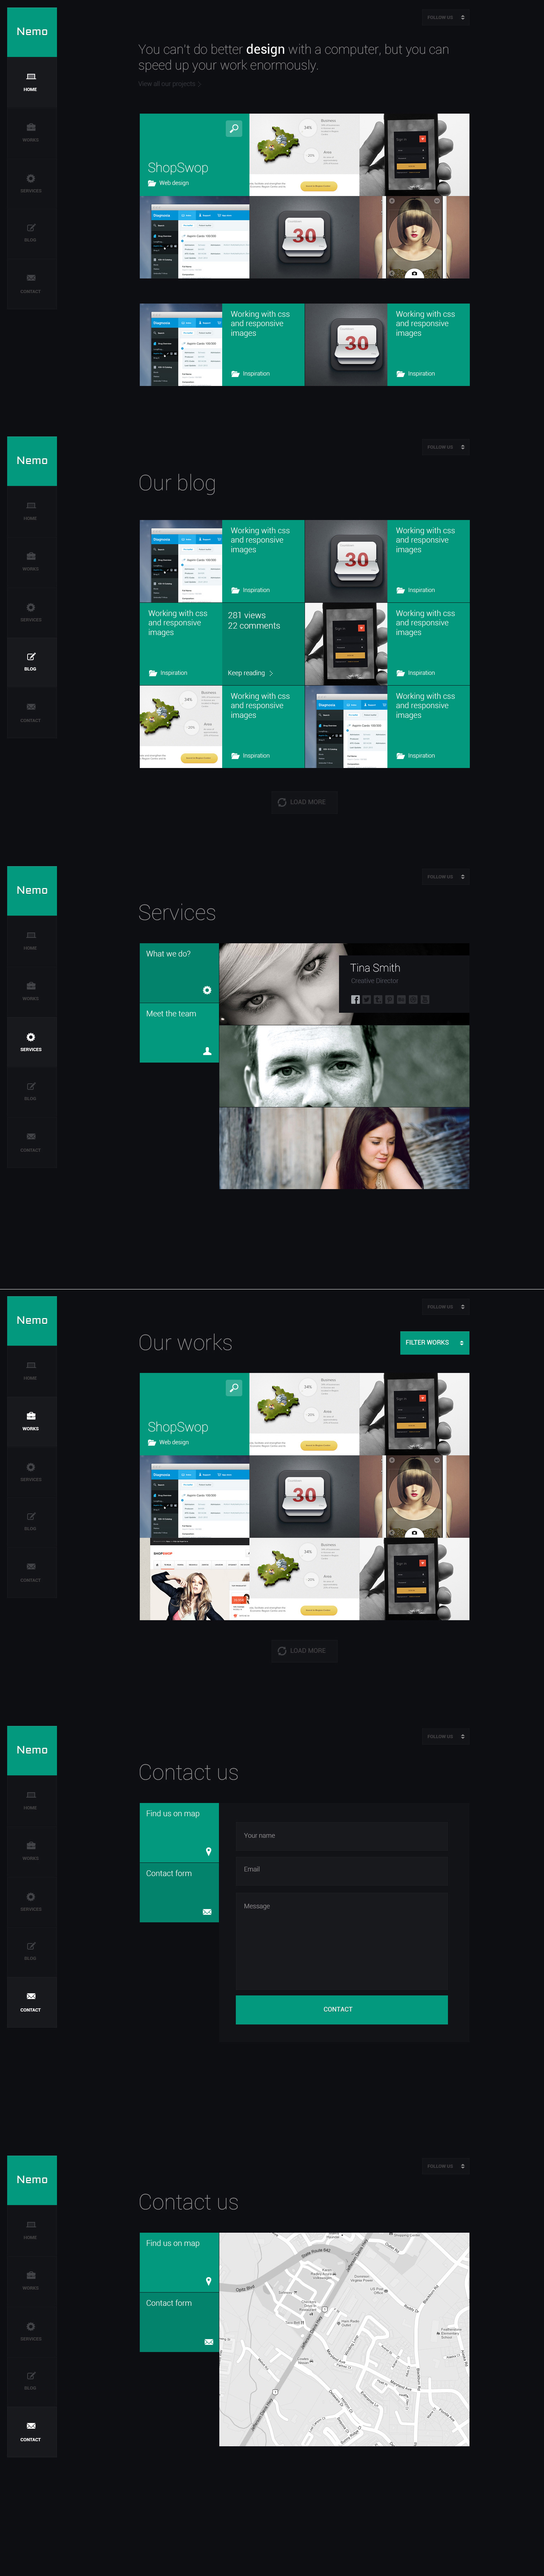Click the "22 comments" text
Viewport: 544px width, 2576px height.
point(254,626)
